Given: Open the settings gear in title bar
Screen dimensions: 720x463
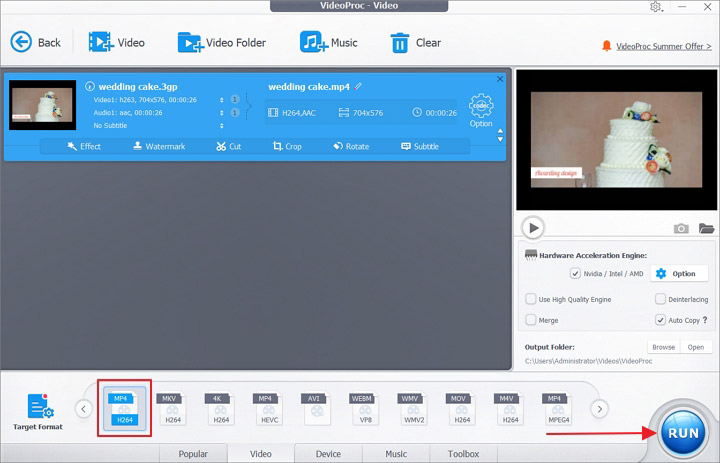Looking at the screenshot, I should tap(656, 7).
